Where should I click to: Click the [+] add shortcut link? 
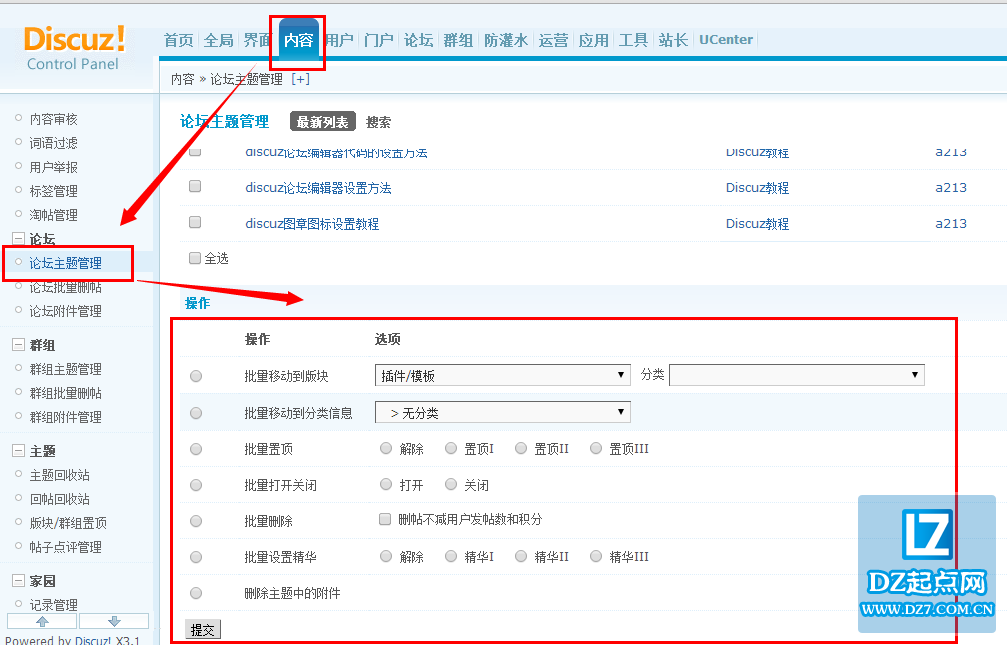[x=301, y=79]
